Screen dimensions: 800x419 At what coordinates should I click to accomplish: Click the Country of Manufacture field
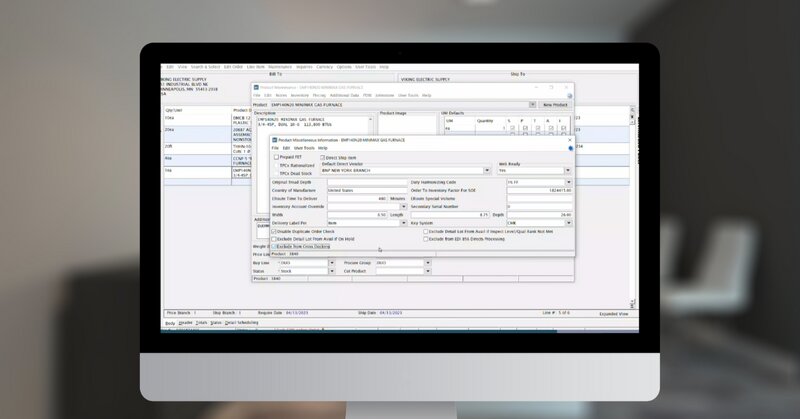click(x=367, y=190)
